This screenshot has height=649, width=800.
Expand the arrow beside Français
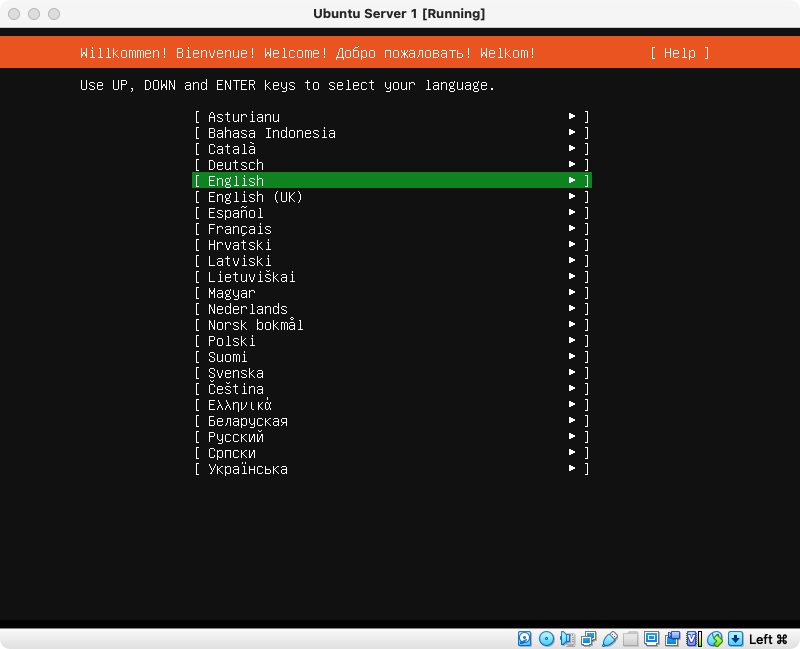point(572,229)
